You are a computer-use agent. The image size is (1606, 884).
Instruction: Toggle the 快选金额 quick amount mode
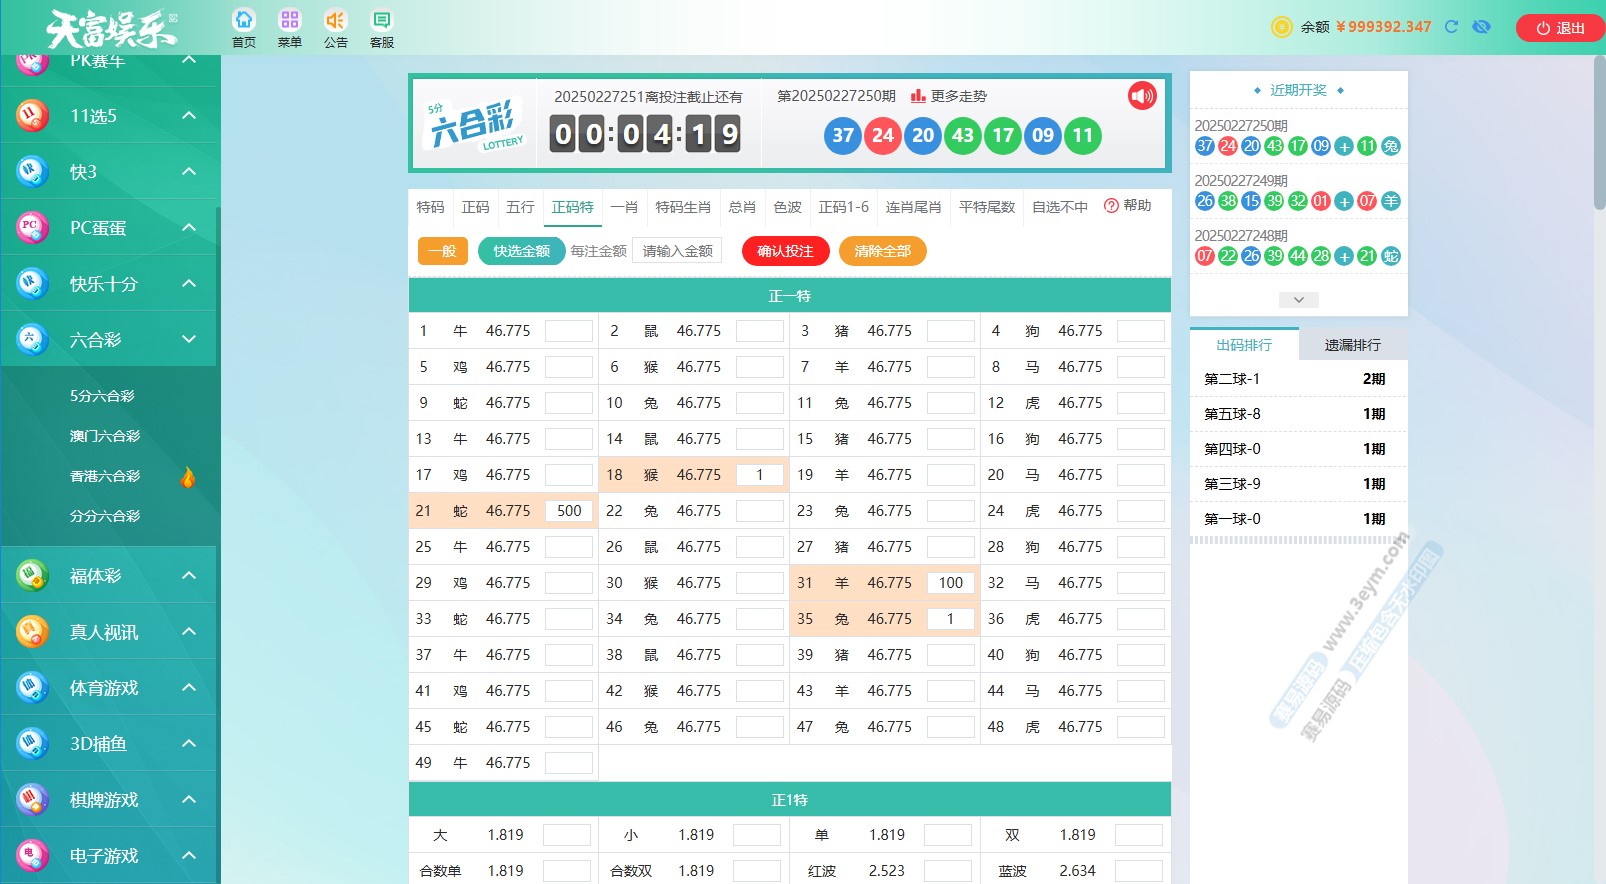(x=521, y=251)
